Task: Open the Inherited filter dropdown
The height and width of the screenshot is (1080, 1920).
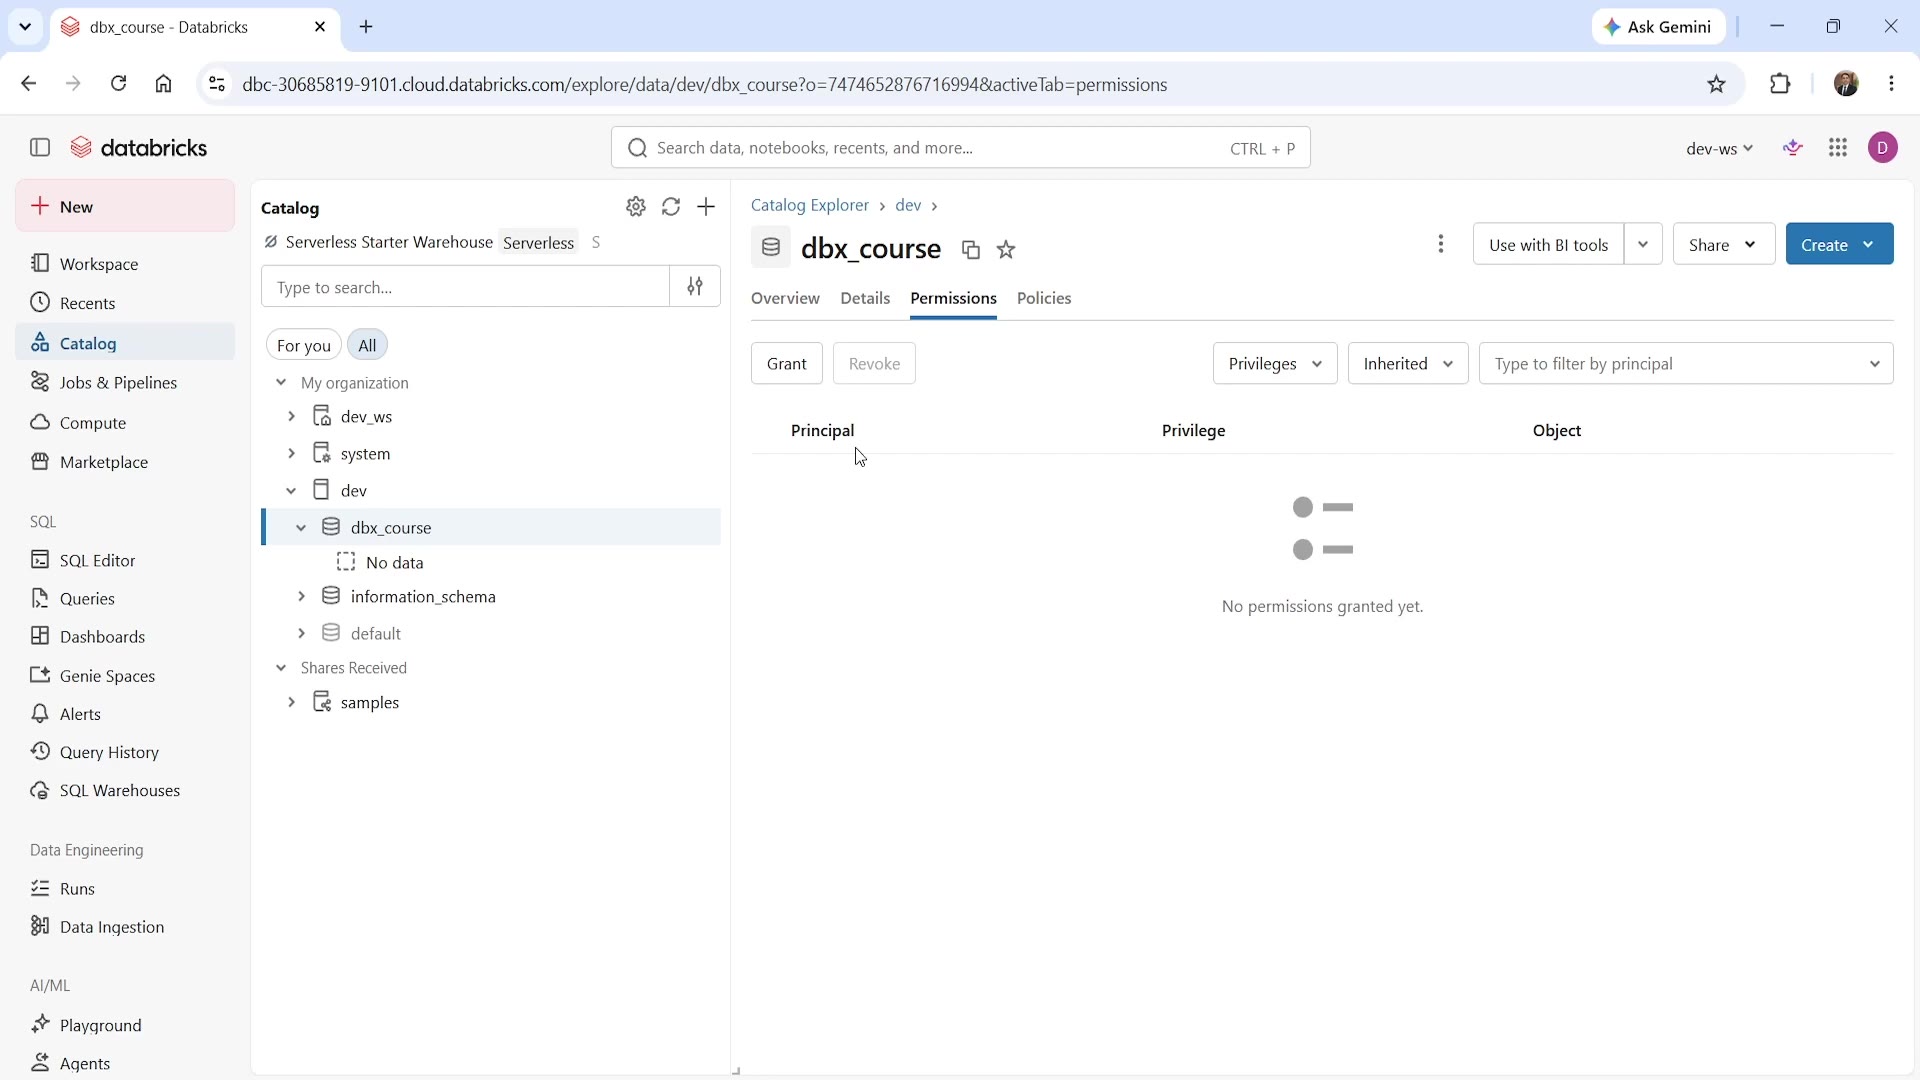Action: tap(1408, 363)
